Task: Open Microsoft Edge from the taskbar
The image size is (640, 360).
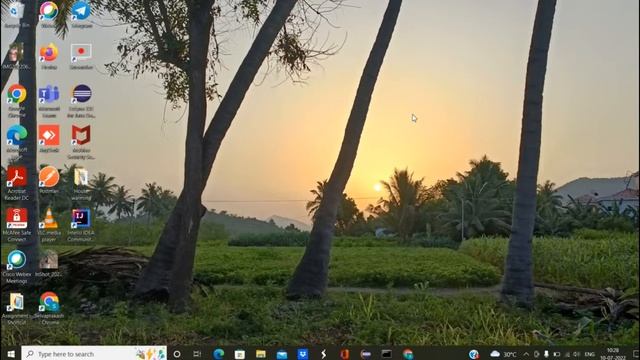Action: [x=218, y=354]
